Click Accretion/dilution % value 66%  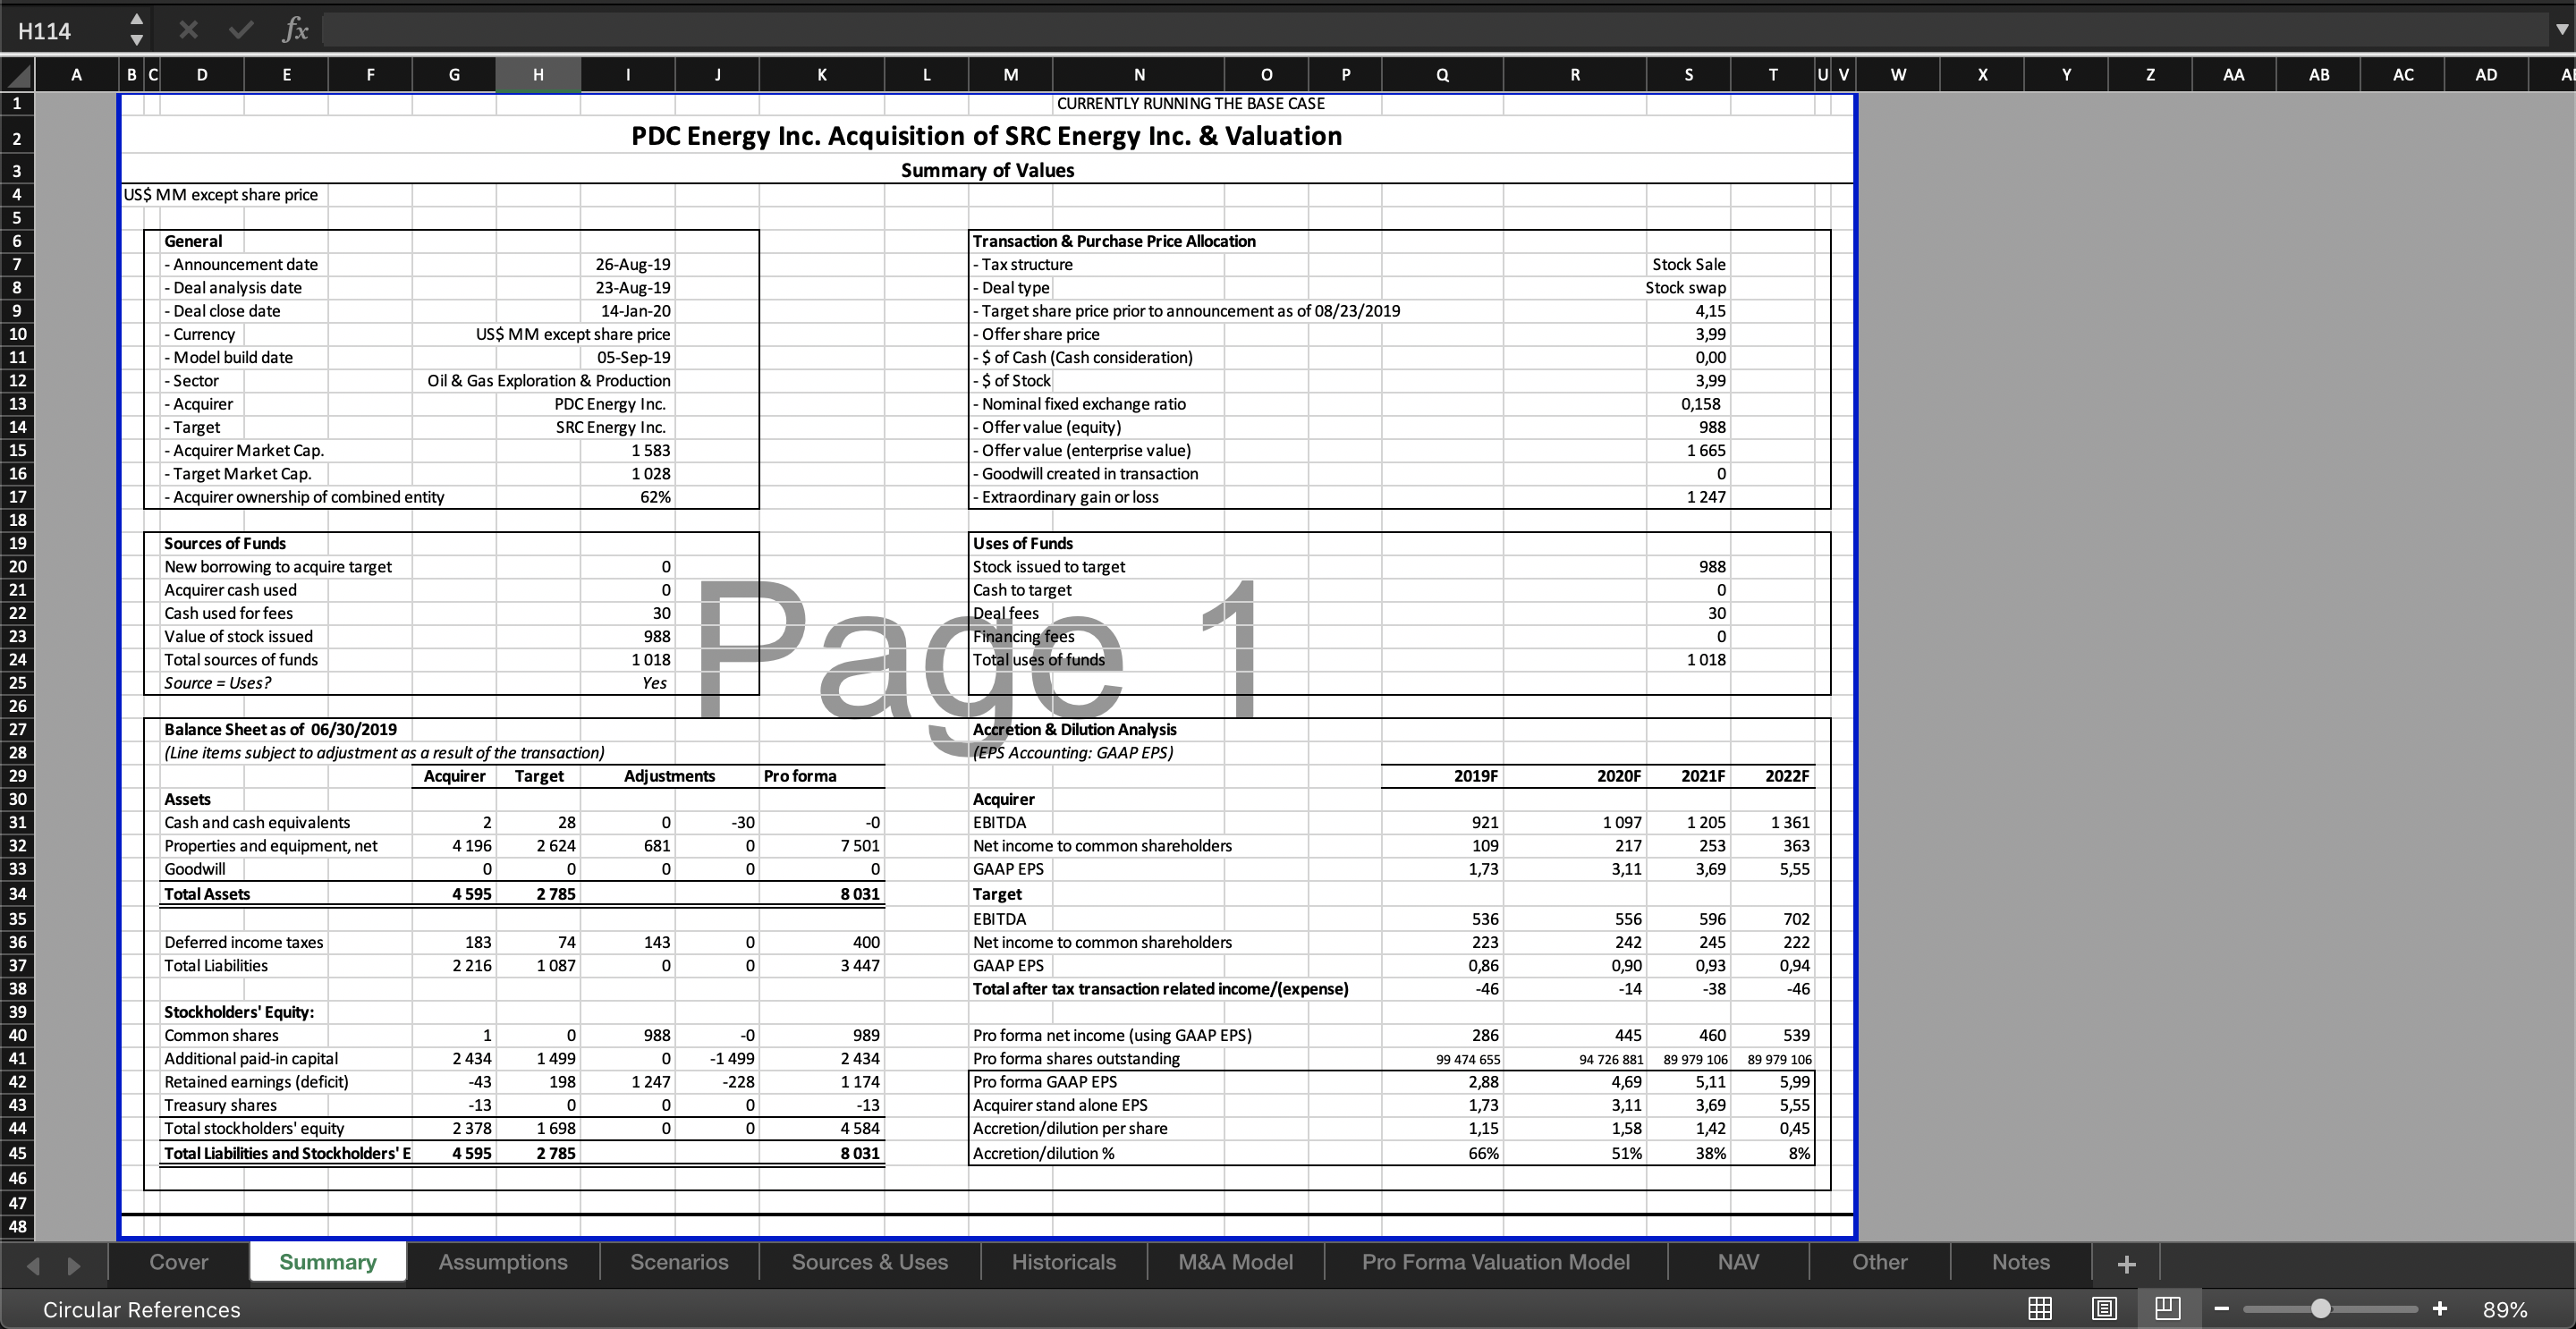tap(1483, 1153)
